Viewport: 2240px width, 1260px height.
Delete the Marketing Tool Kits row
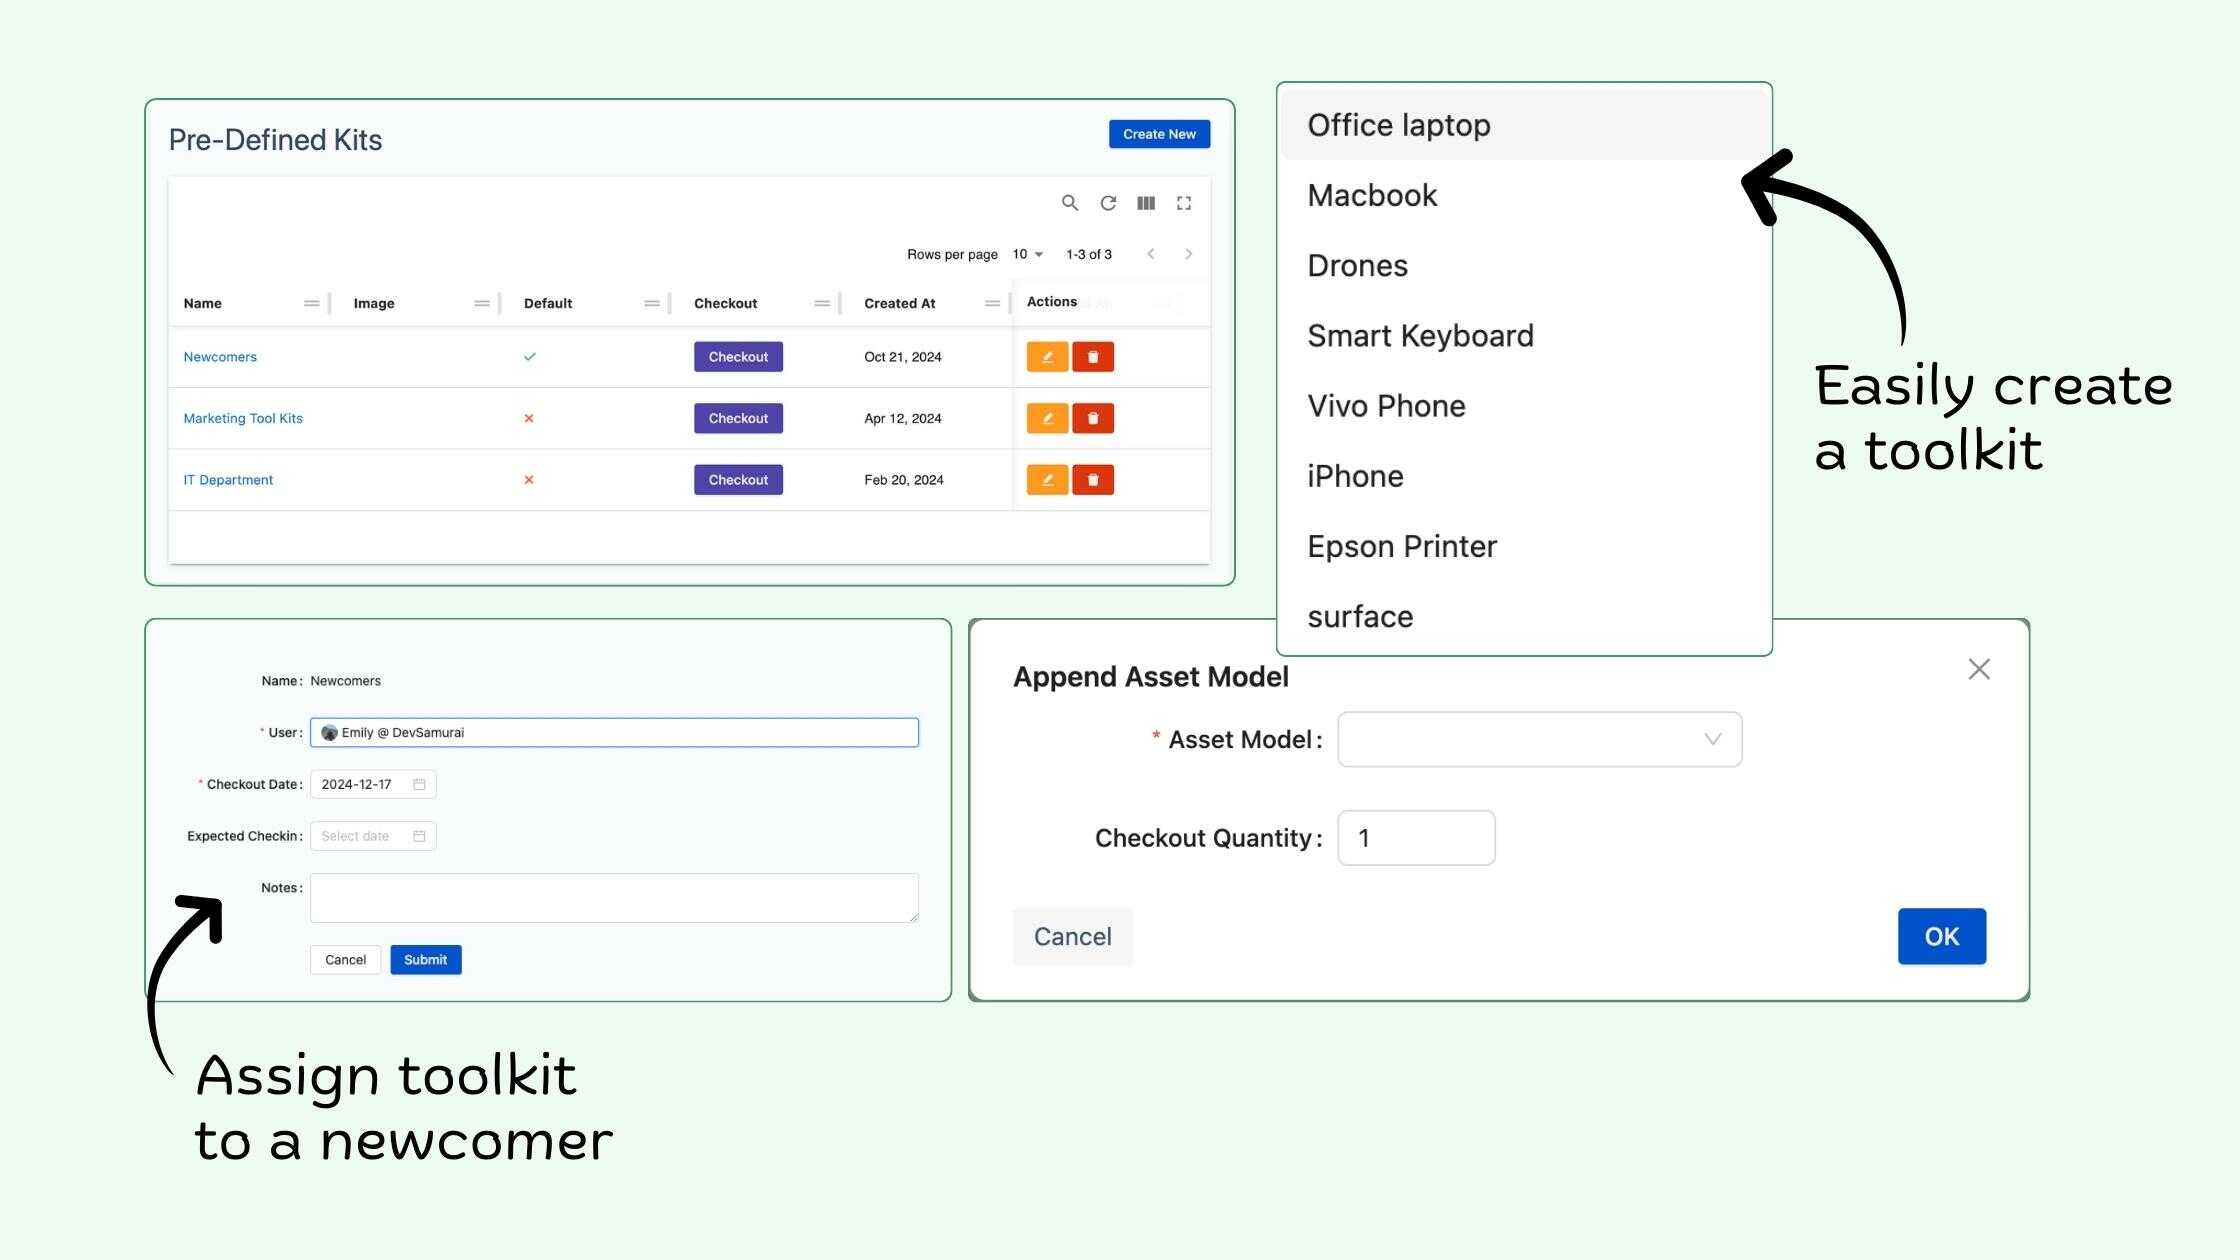[x=1093, y=418]
